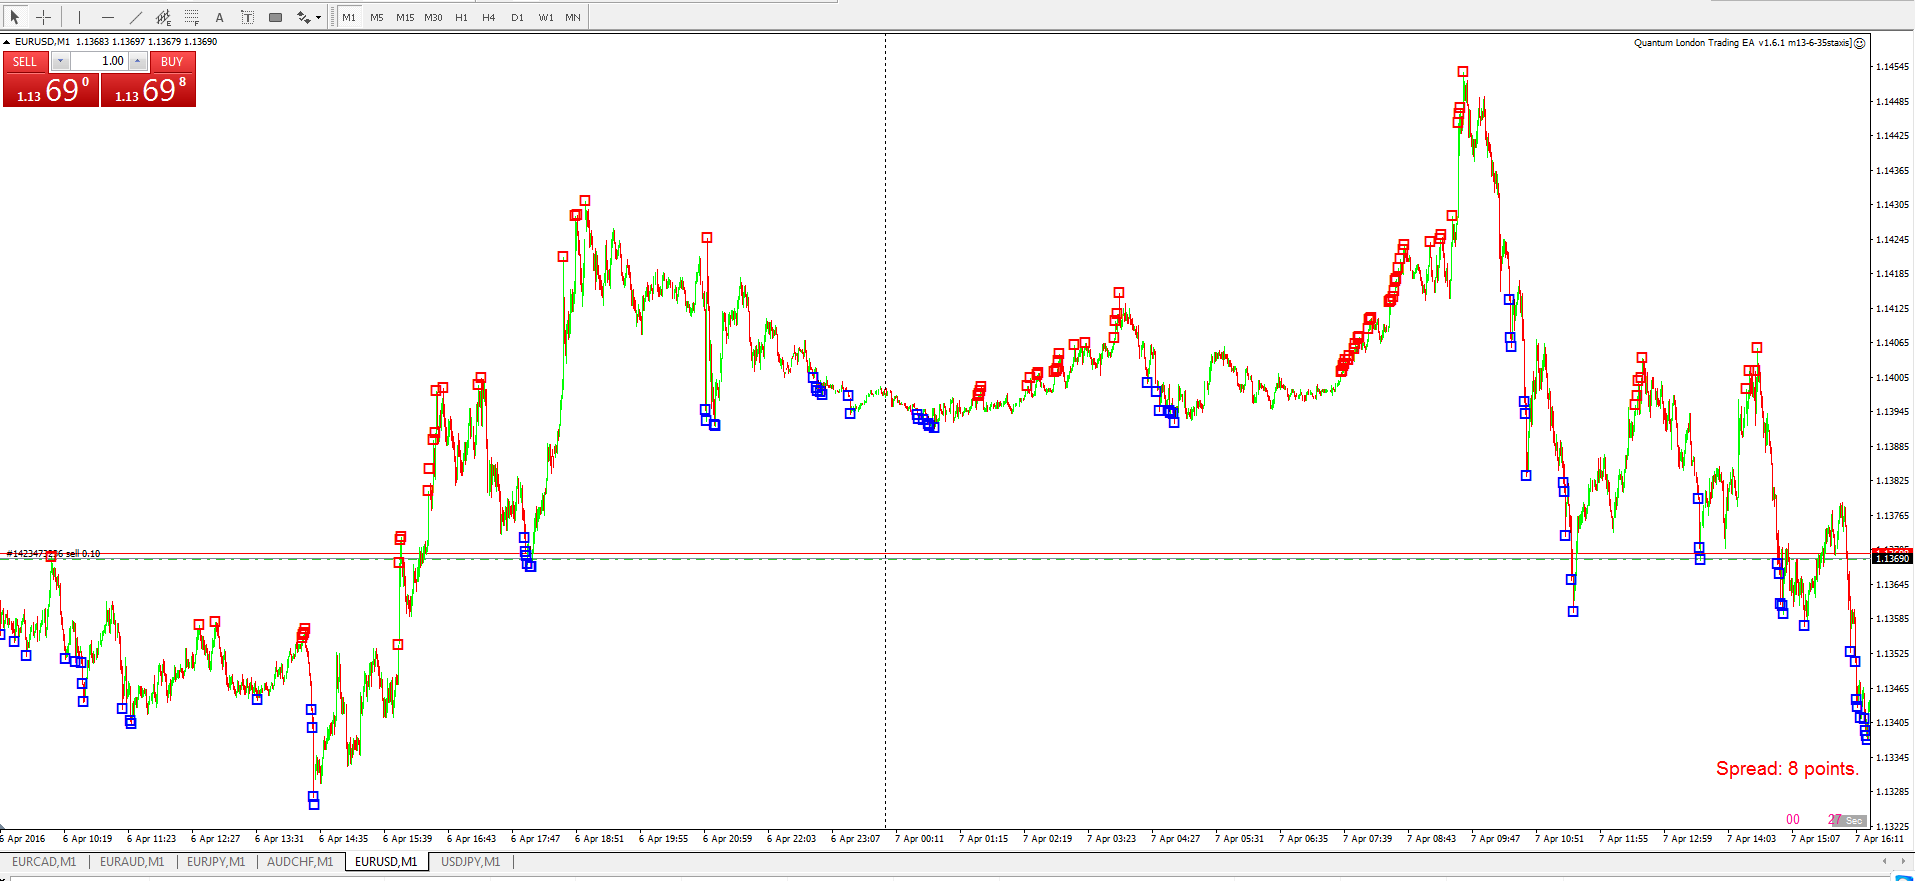Switch chart to M1 timeframe
Image resolution: width=1915 pixels, height=881 pixels.
click(349, 17)
